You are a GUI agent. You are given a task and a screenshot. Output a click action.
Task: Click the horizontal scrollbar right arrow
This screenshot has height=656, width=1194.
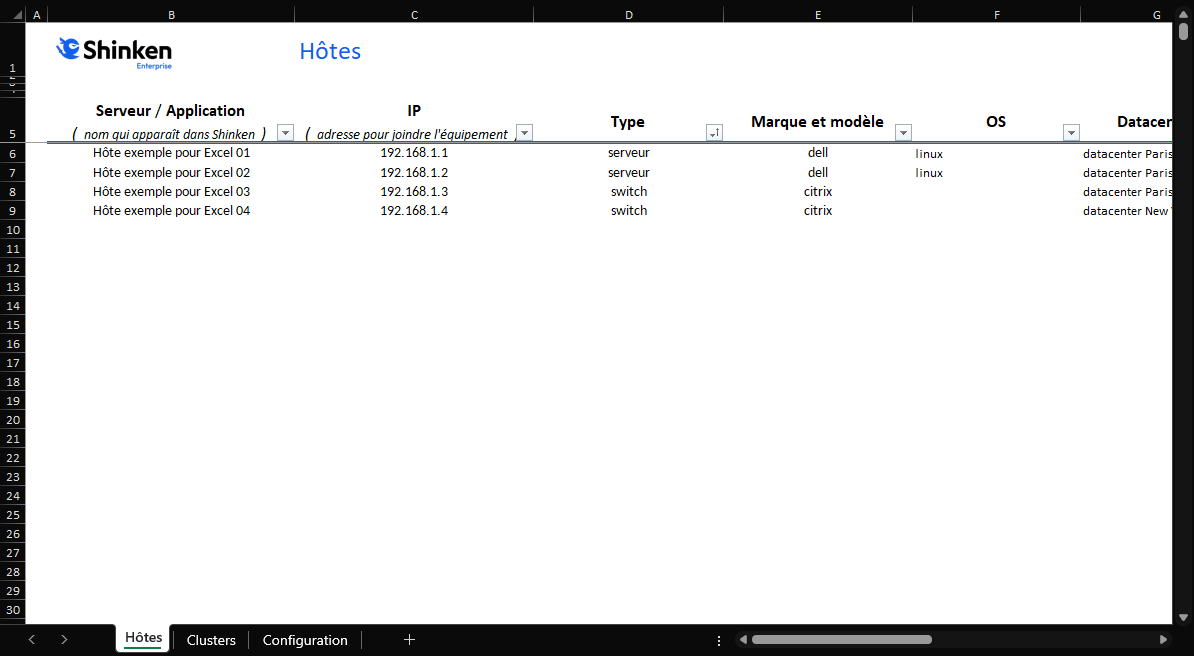1163,640
